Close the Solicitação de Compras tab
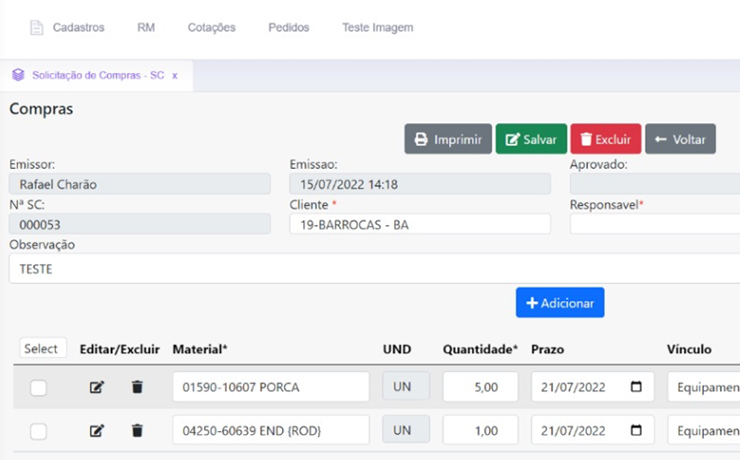The height and width of the screenshot is (460, 740). pos(175,75)
